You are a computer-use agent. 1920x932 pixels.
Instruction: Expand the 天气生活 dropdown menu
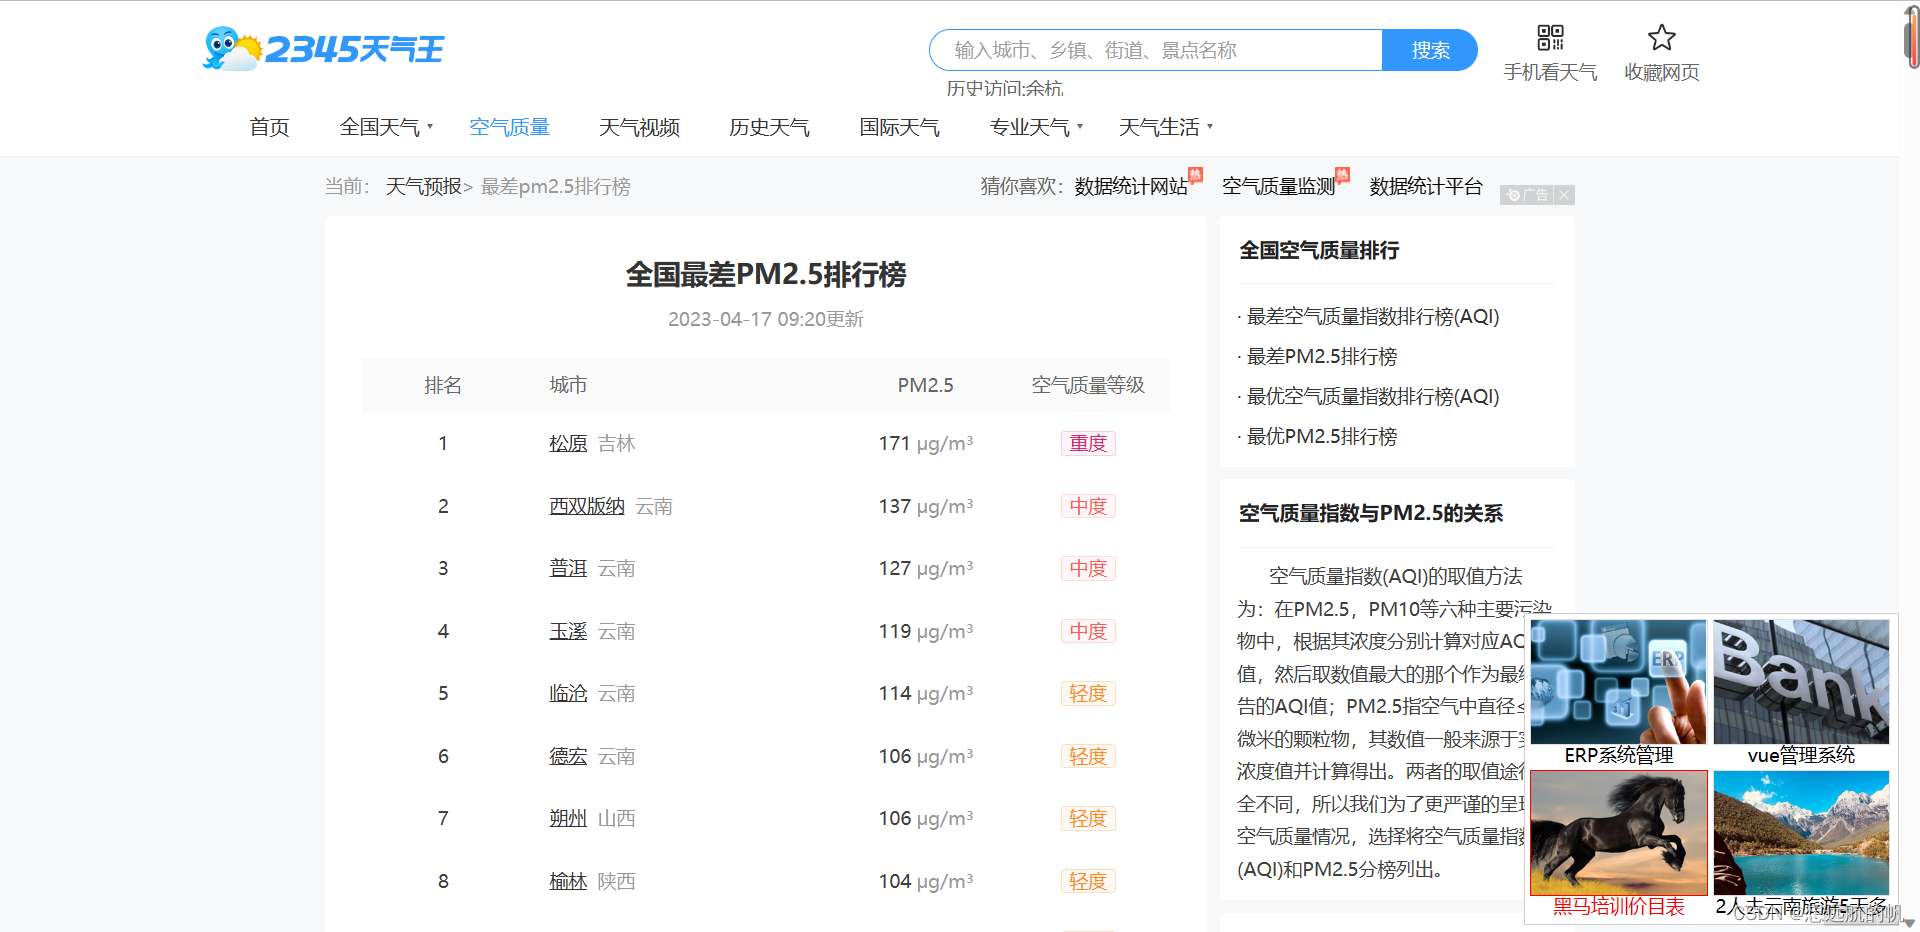1166,127
